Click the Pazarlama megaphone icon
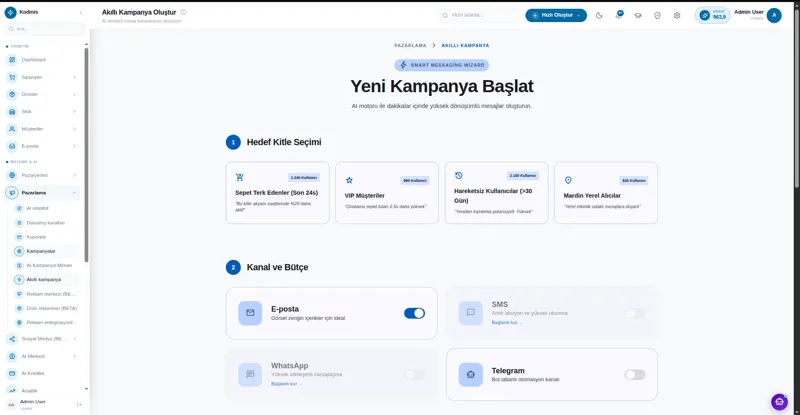Viewport: 800px width, 415px height. click(12, 192)
